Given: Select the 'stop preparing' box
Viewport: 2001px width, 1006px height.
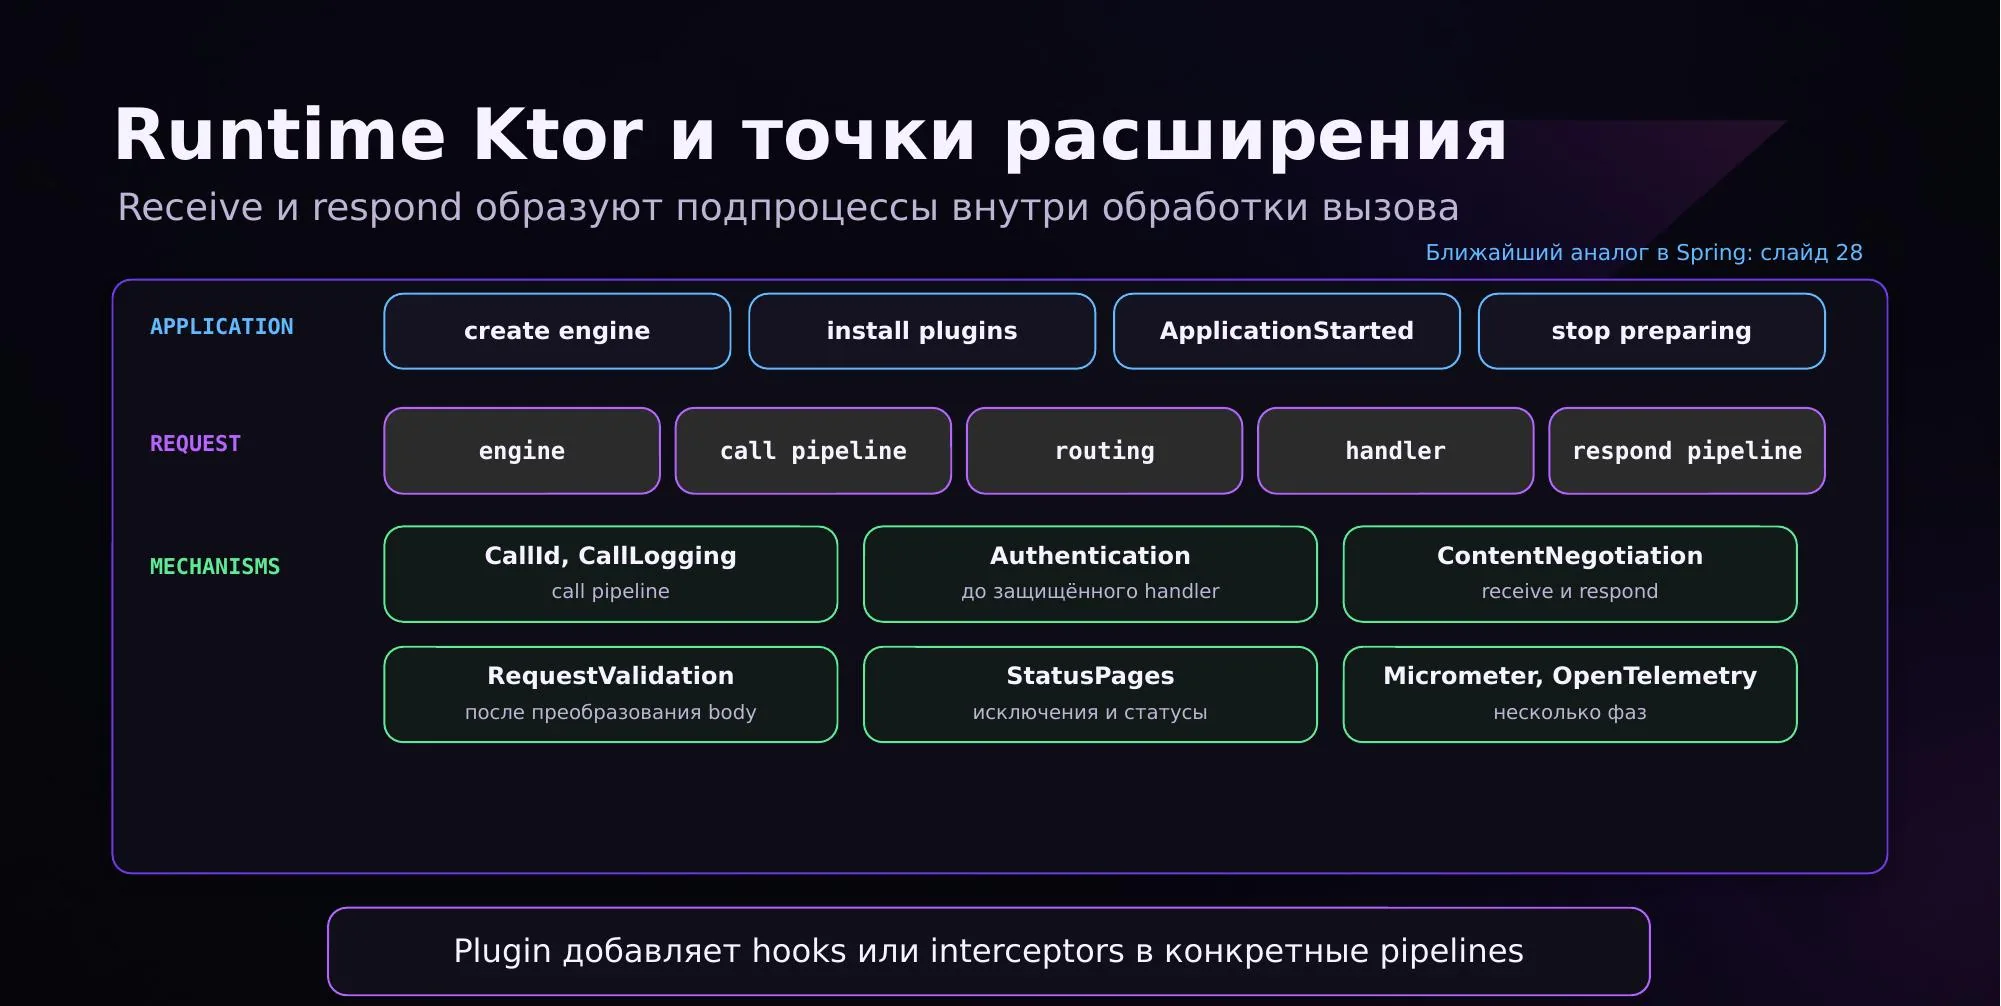Looking at the screenshot, I should pyautogui.click(x=1651, y=331).
